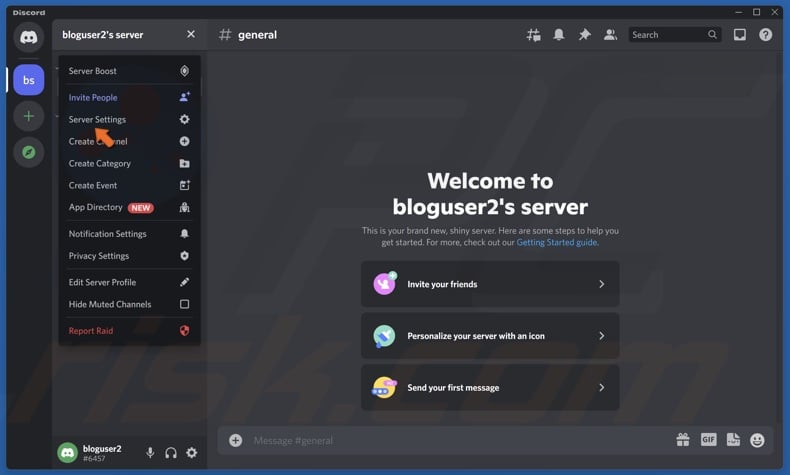Viewport: 790px width, 475px height.
Task: Select the bs server icon
Action: point(29,80)
